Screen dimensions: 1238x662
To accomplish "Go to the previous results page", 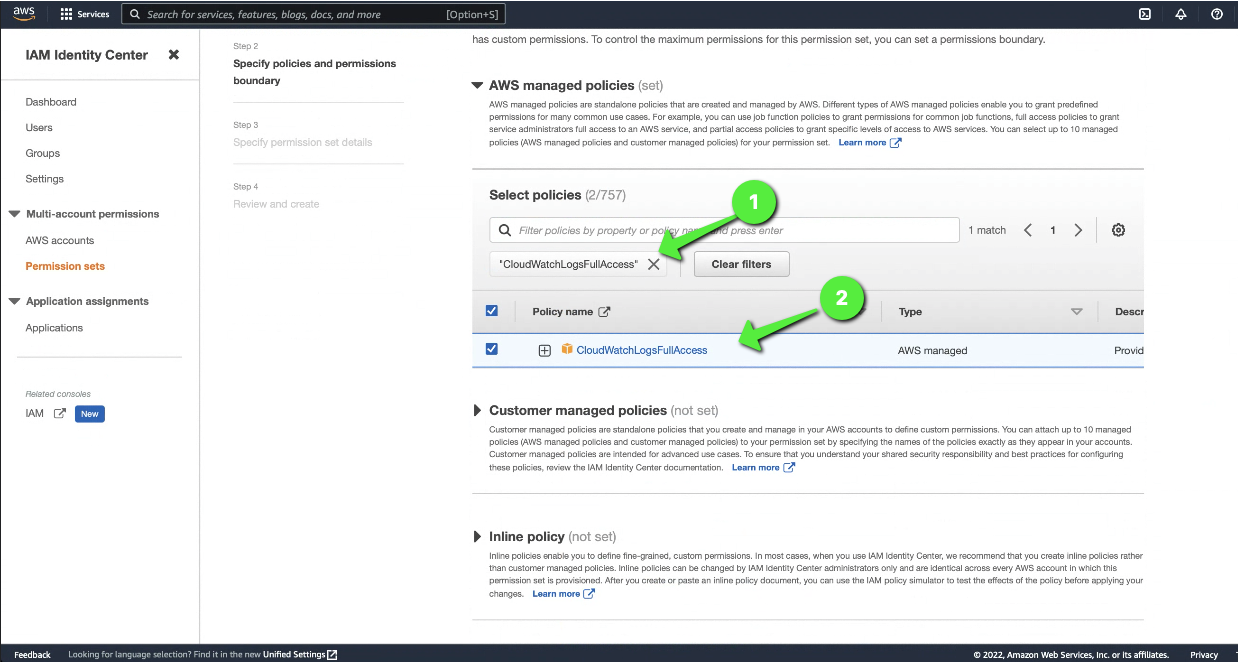I will click(1028, 230).
